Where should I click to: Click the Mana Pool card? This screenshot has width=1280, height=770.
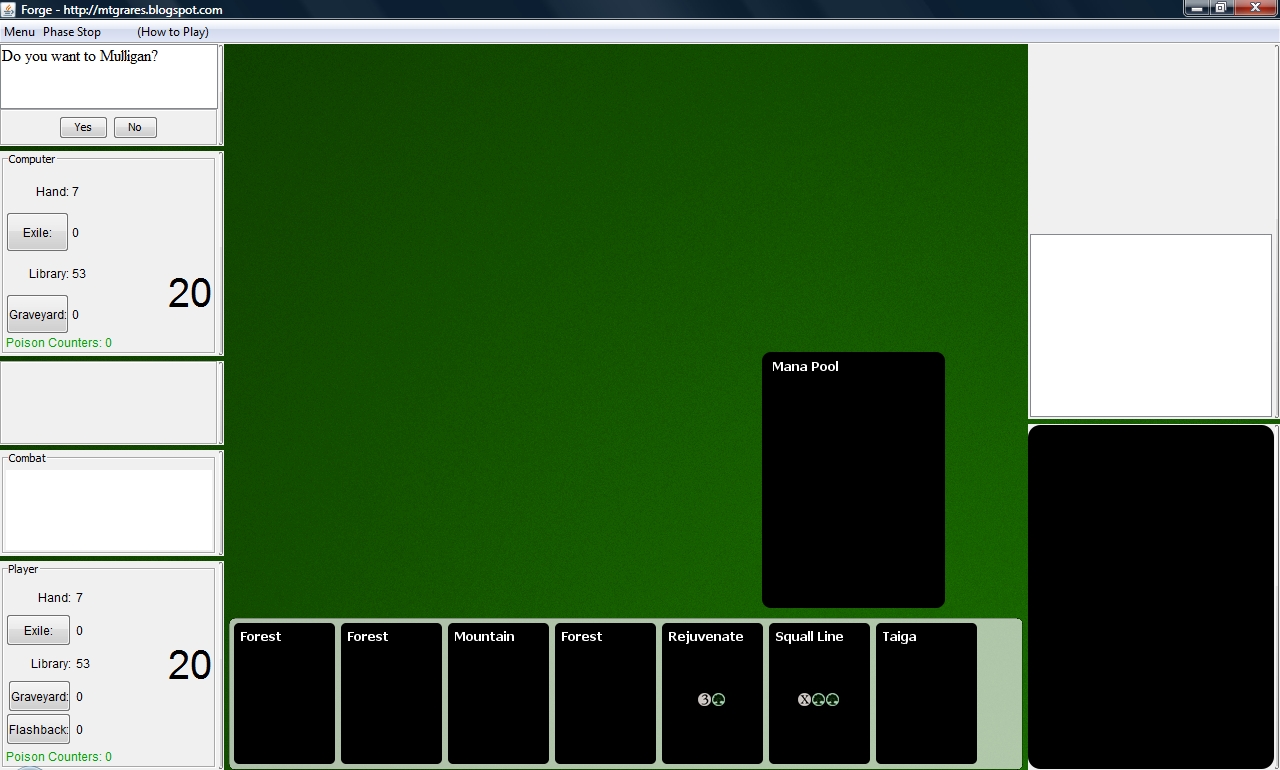tap(853, 479)
